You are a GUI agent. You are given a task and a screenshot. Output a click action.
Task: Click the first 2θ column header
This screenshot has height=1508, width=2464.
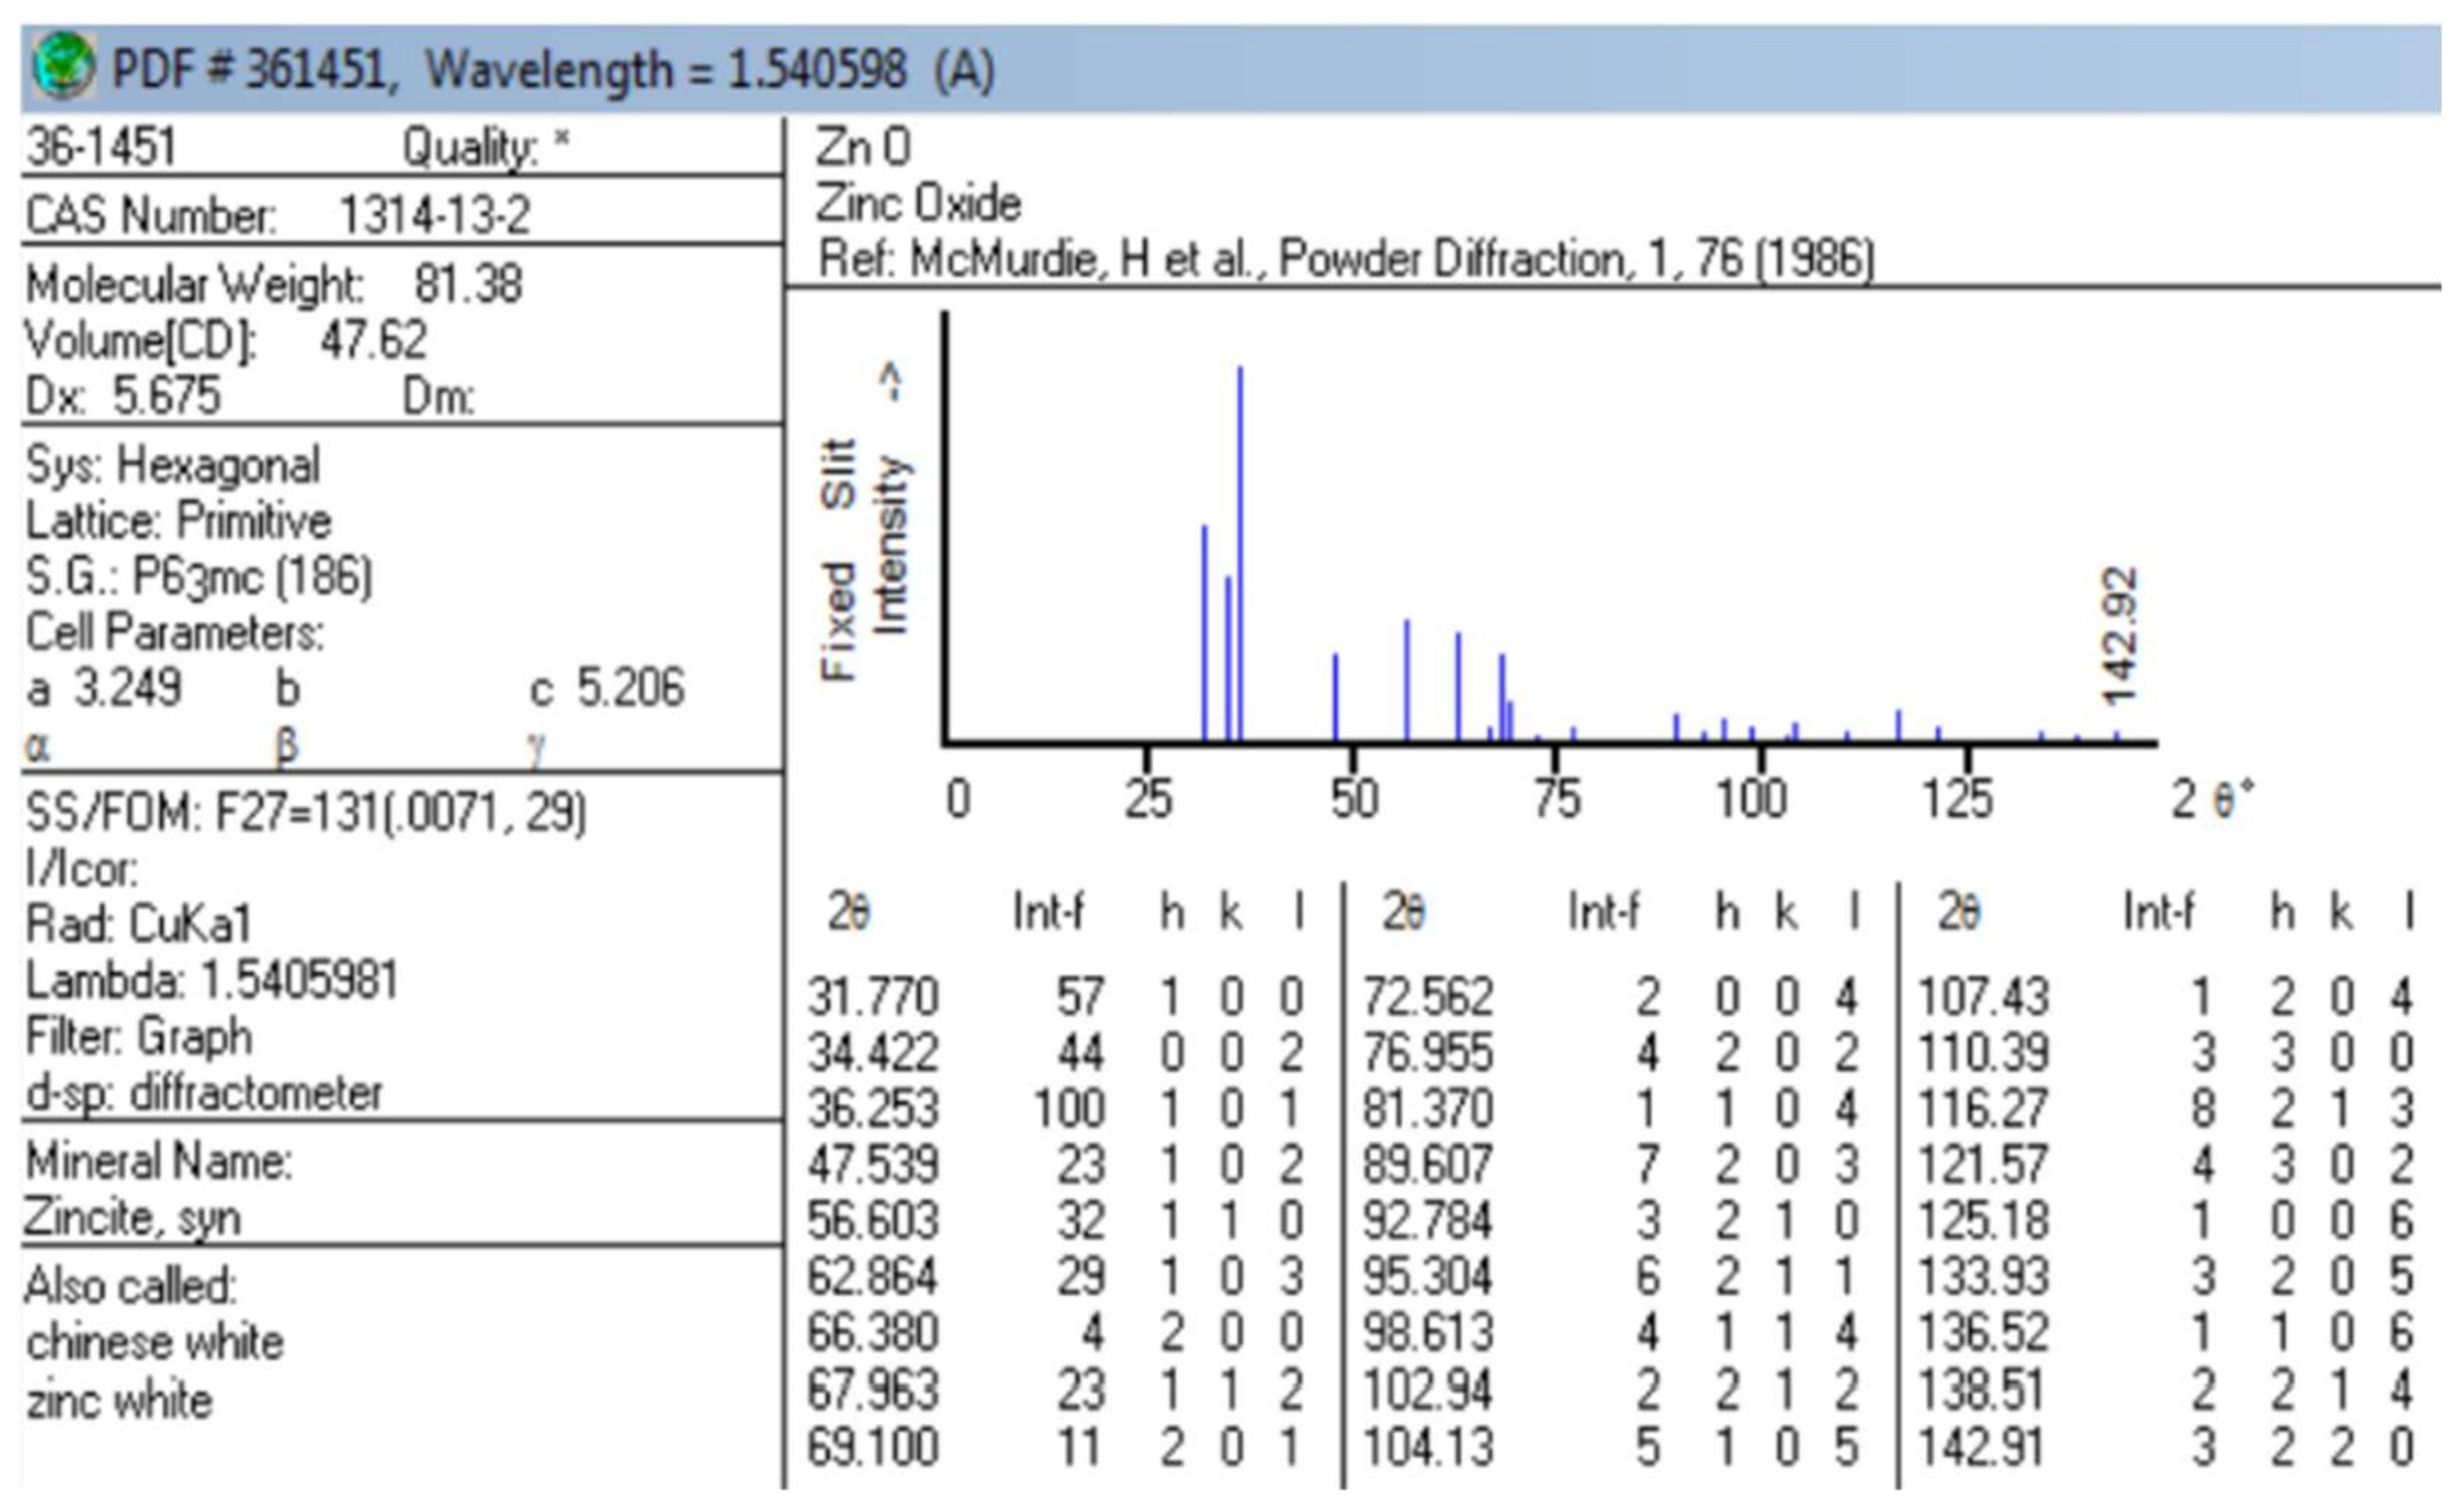point(848,912)
